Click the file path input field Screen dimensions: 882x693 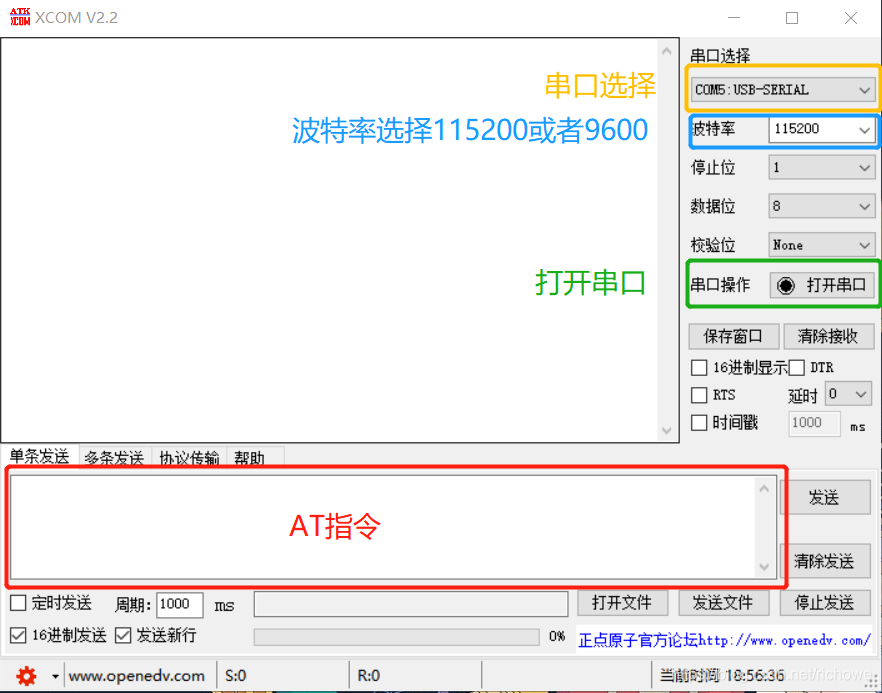pos(411,604)
